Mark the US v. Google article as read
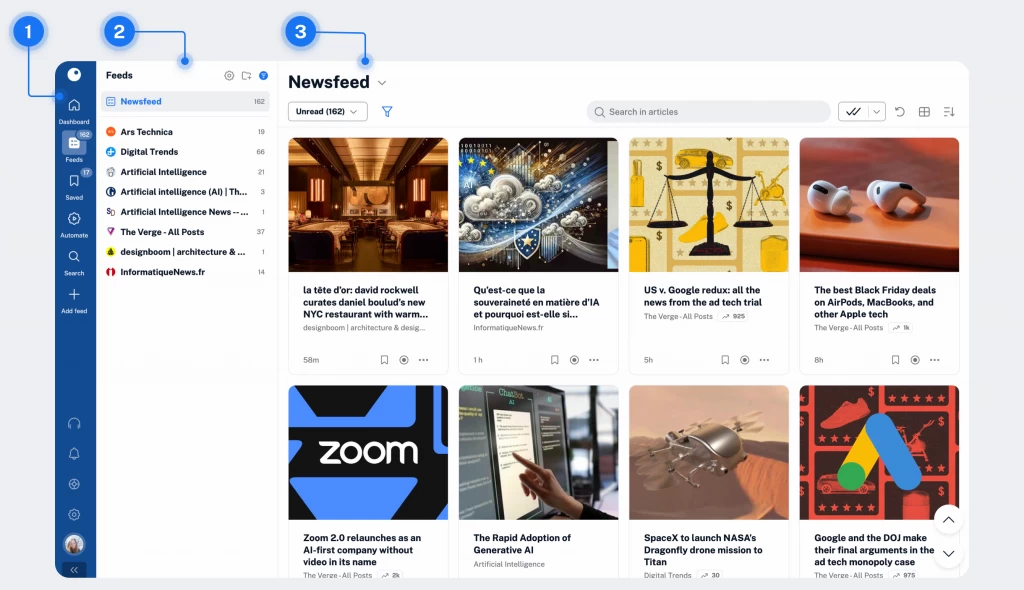Screen dimensions: 1024x590 745,360
